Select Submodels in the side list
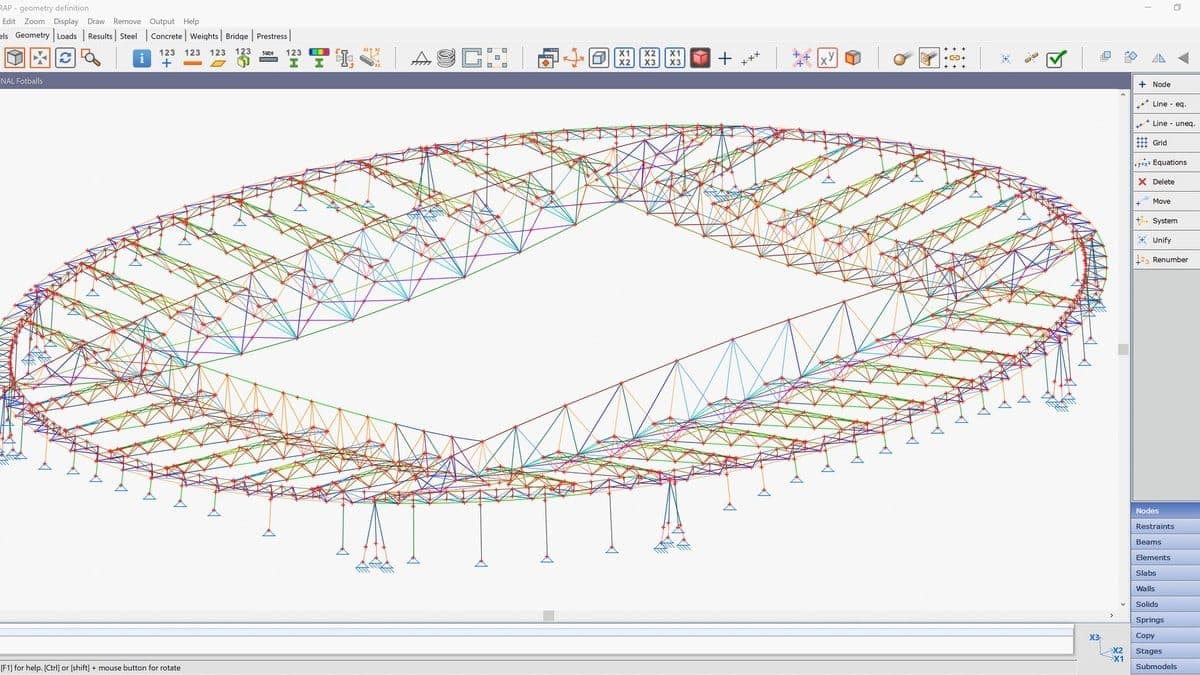This screenshot has width=1200, height=675. 1165,667
